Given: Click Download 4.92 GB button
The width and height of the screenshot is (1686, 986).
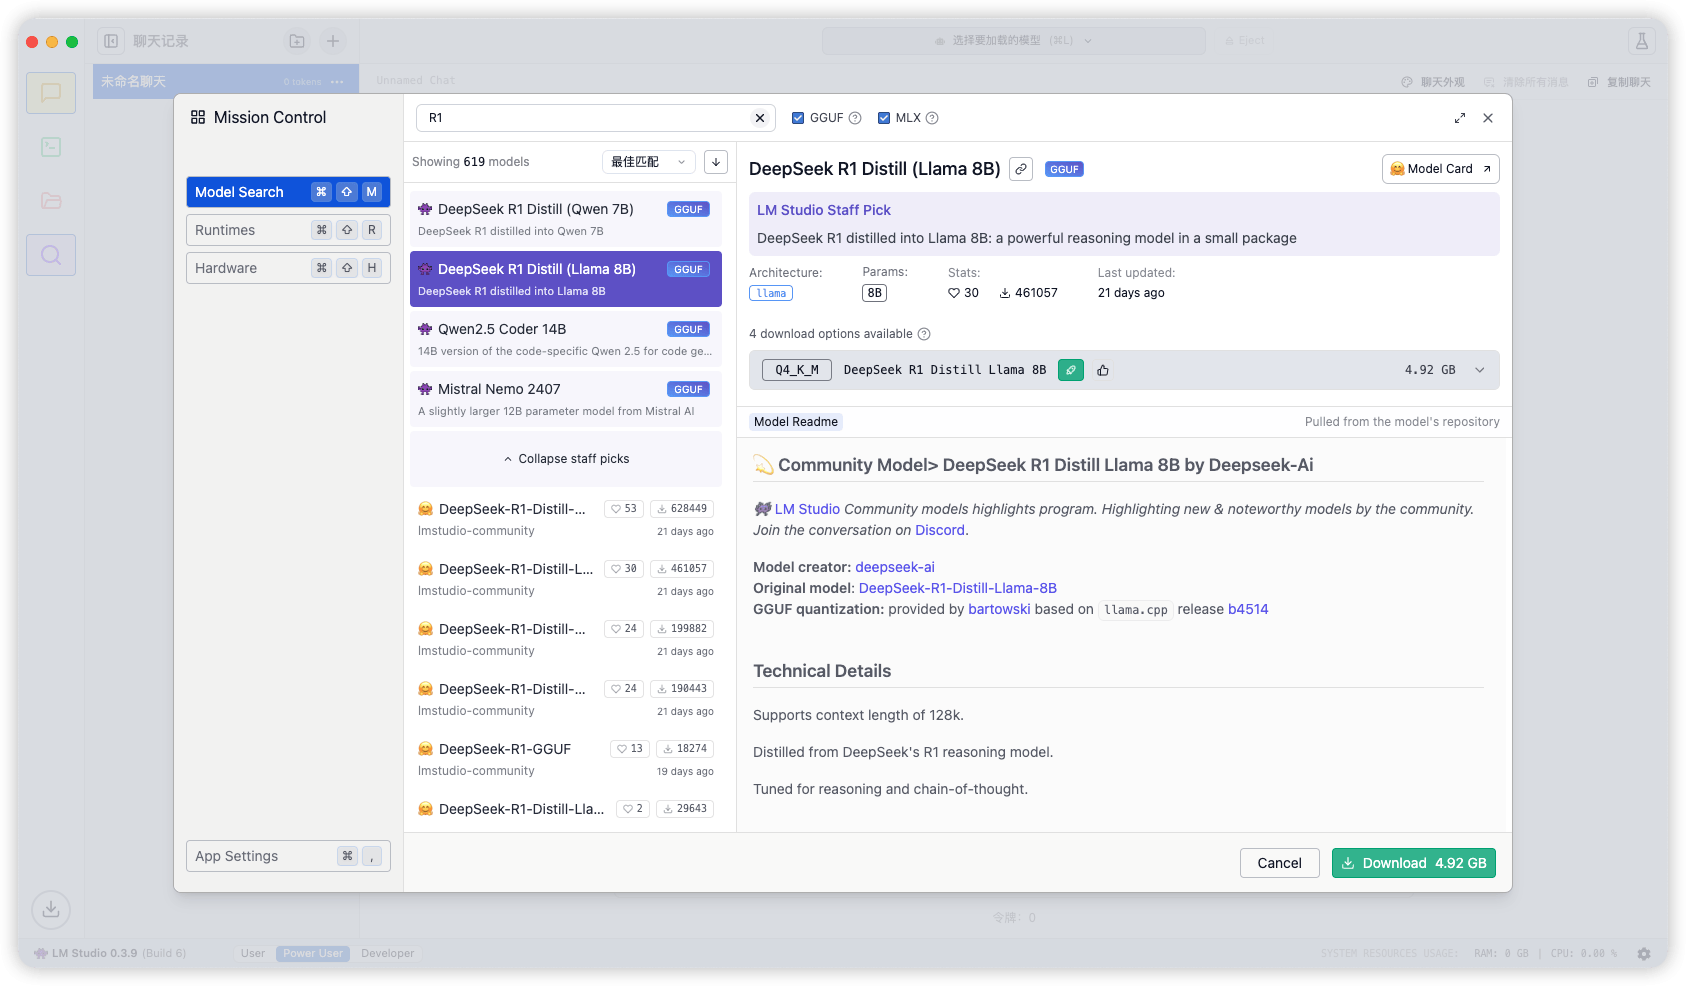Looking at the screenshot, I should [1413, 863].
